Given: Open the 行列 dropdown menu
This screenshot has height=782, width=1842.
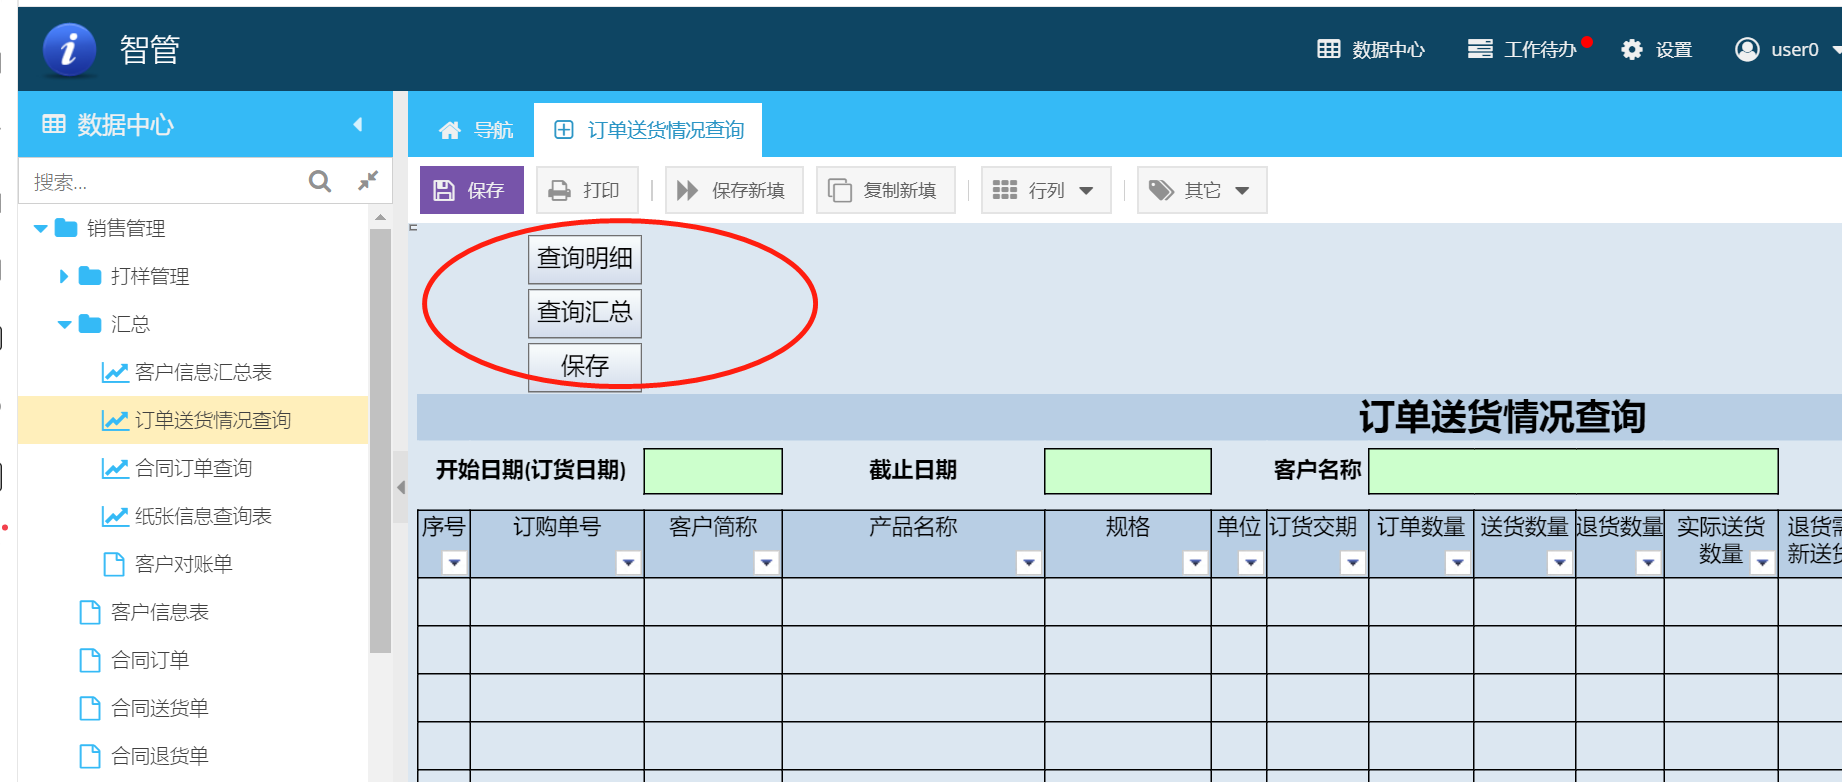Looking at the screenshot, I should coord(1045,190).
